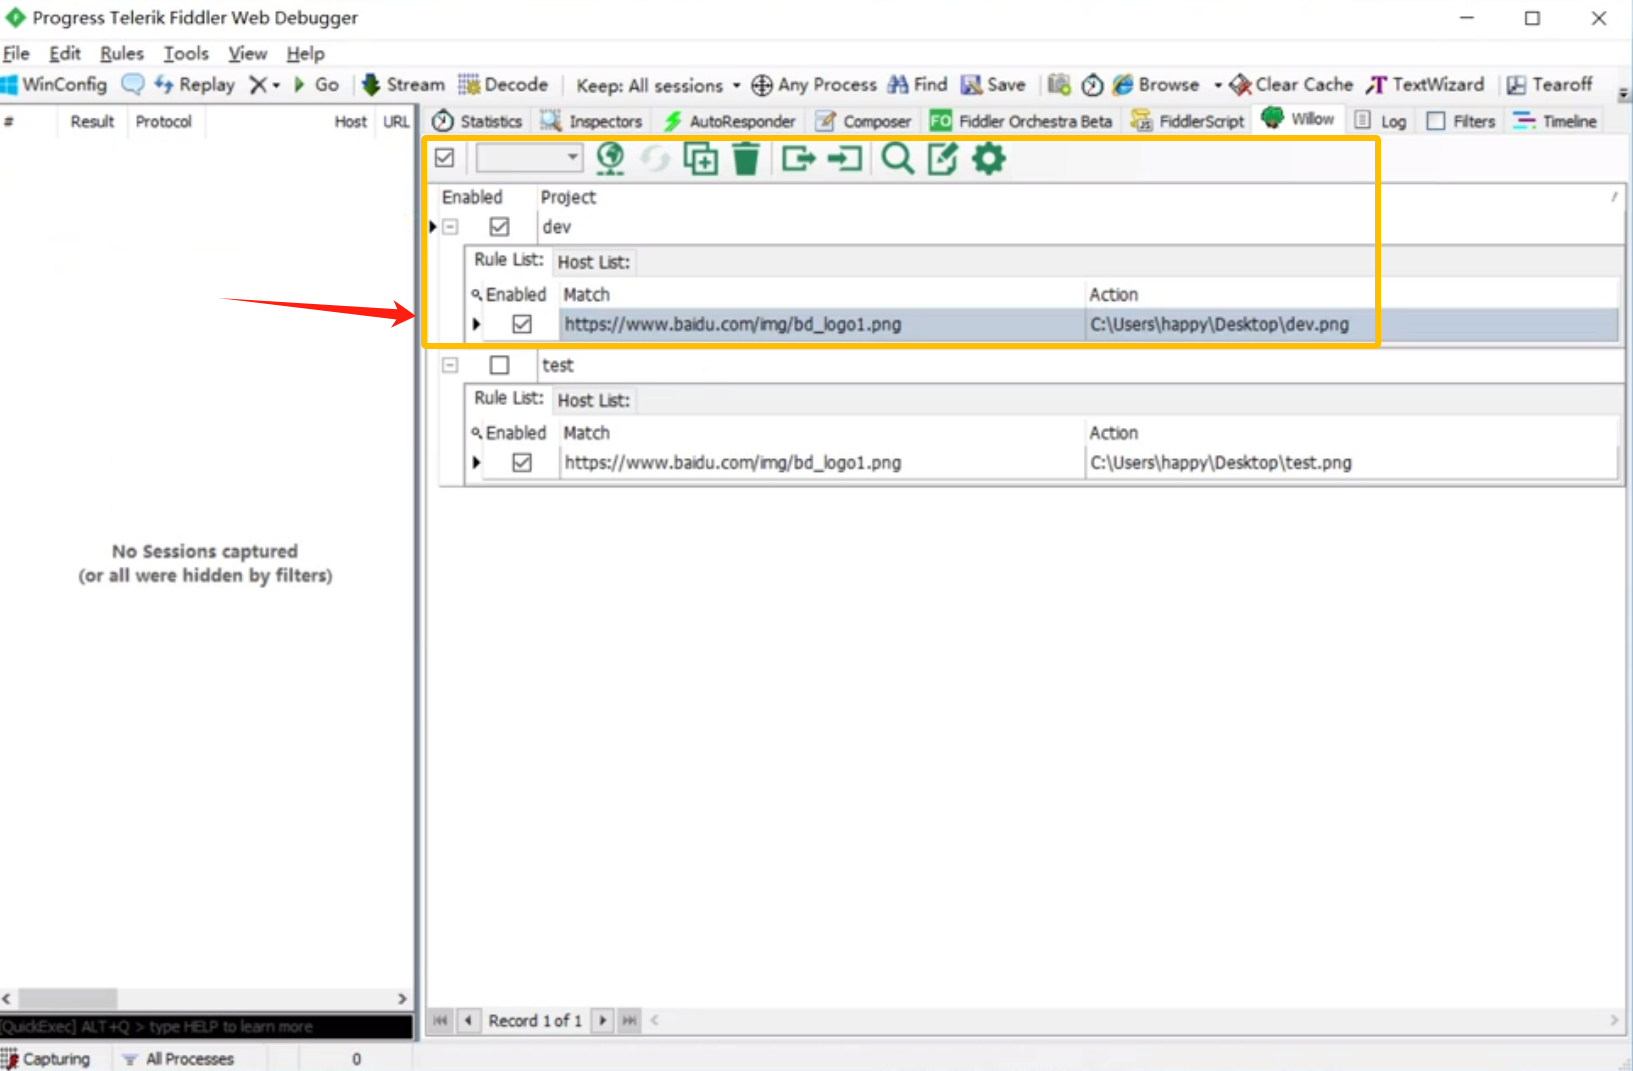Click the Clear Cache button
This screenshot has height=1071, width=1633.
tap(1291, 85)
